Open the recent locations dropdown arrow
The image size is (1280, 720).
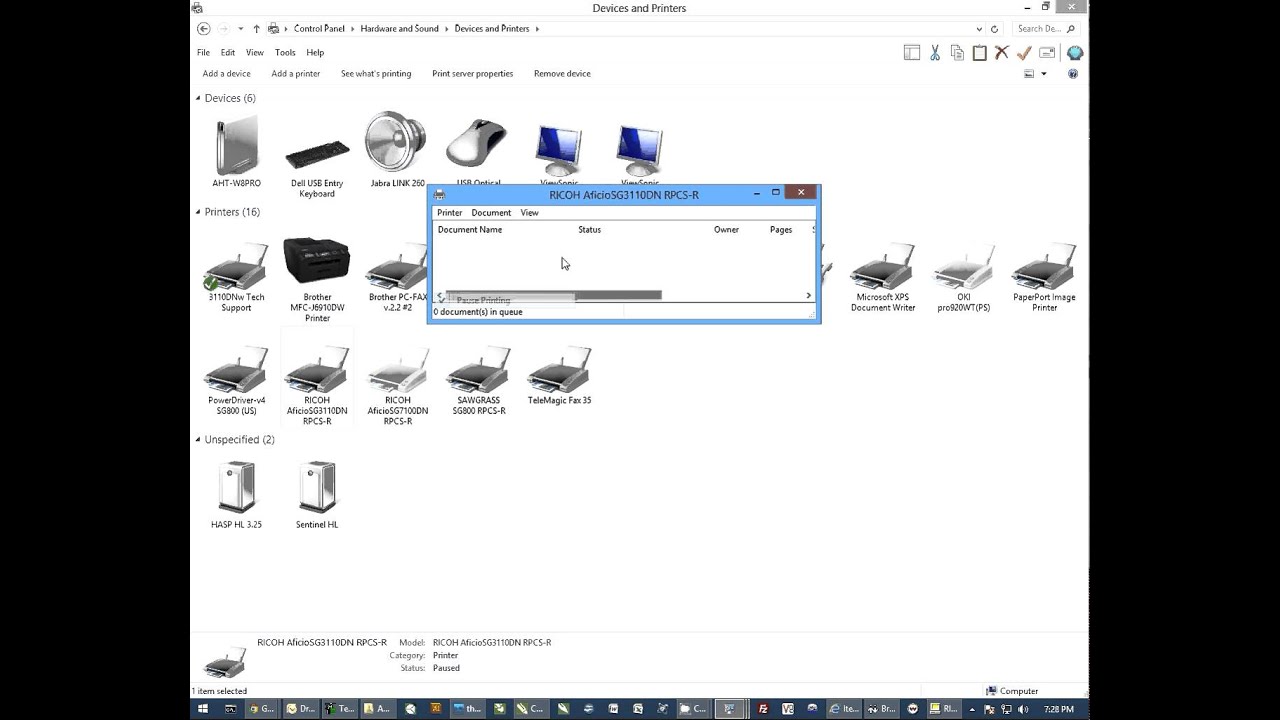[x=240, y=29]
